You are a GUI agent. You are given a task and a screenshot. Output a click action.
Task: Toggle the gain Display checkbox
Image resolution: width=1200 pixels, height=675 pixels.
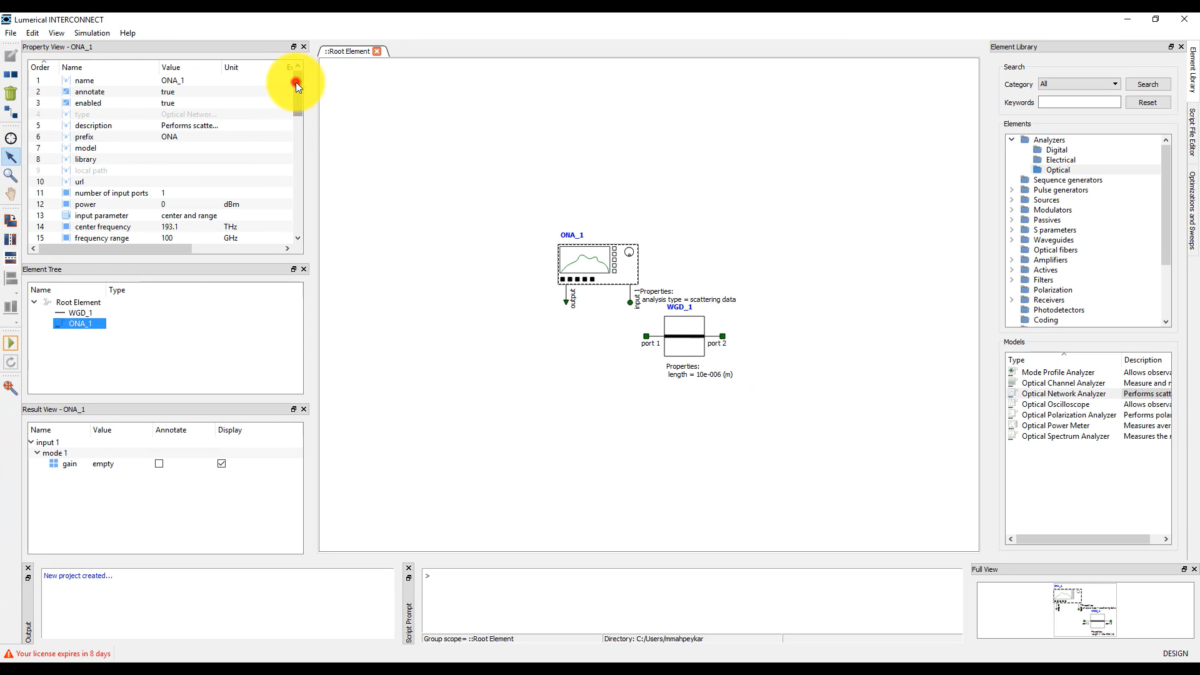pos(221,464)
